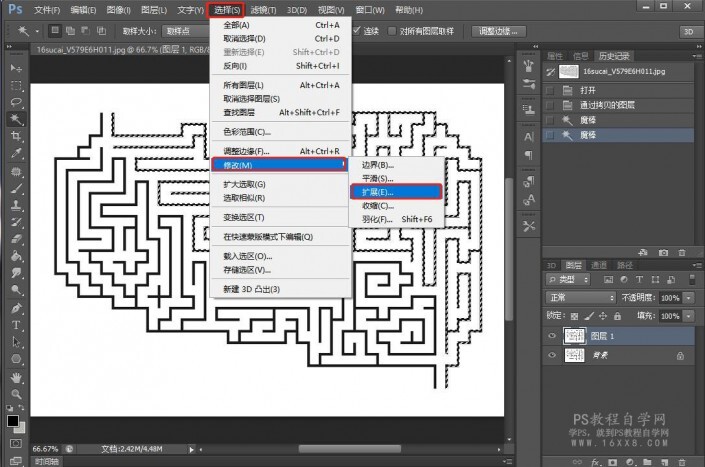
Task: Select the Crop tool
Action: [16, 136]
